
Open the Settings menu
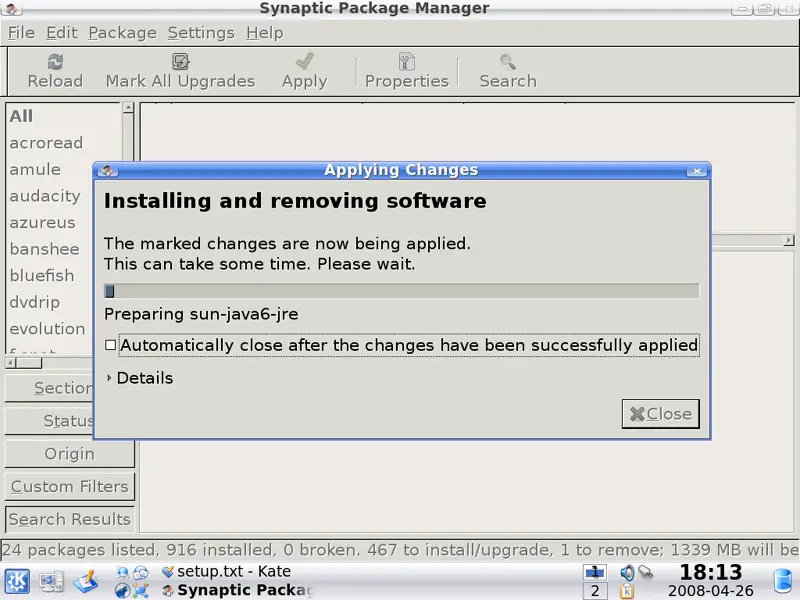201,33
